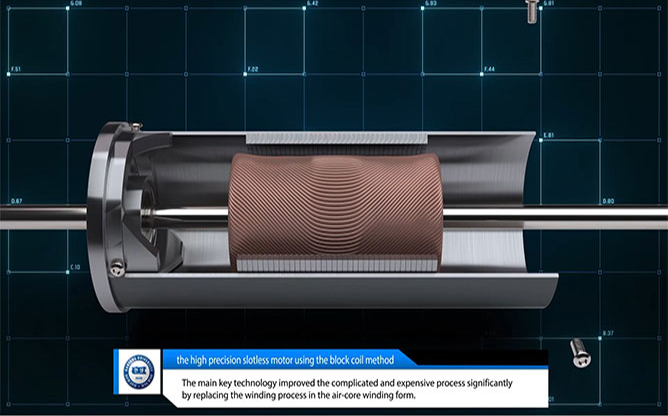
Task: Click the round blue university seal logo
Action: (139, 372)
